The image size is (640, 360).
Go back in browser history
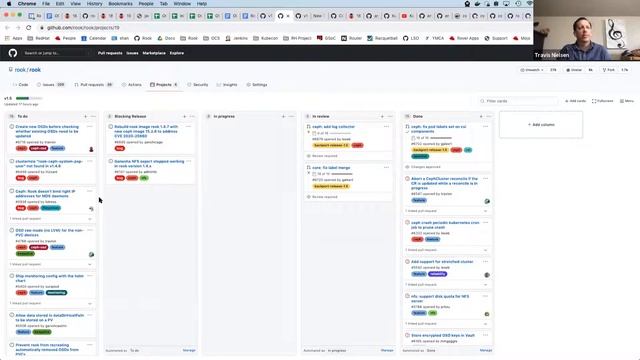tap(7, 27)
